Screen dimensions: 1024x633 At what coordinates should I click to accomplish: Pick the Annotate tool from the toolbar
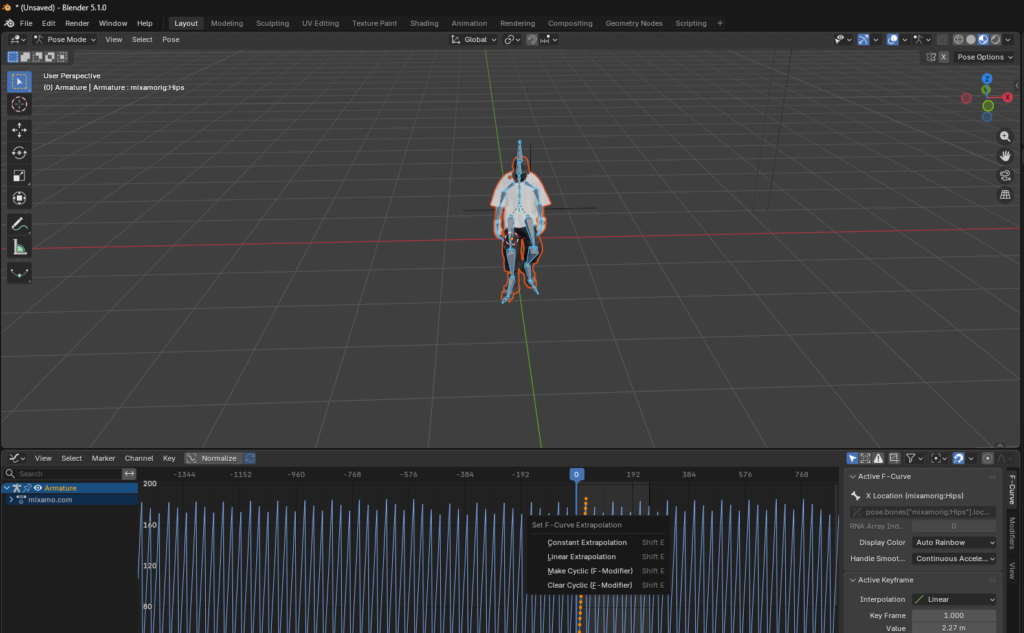click(x=19, y=225)
